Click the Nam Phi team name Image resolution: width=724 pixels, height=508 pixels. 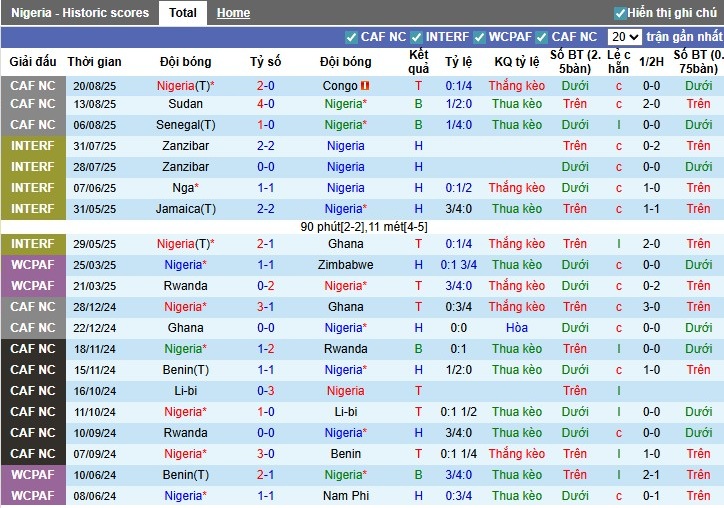pyautogui.click(x=345, y=496)
